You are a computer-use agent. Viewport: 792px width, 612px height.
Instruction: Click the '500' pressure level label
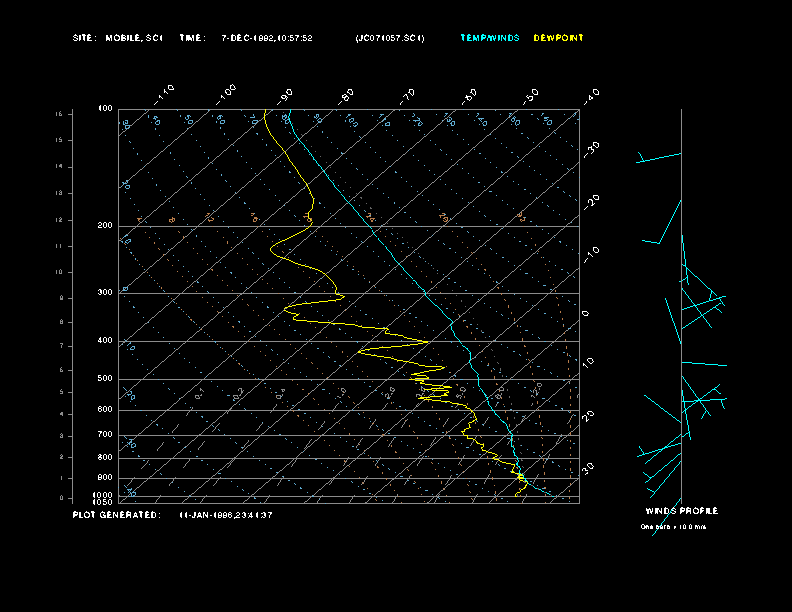[105, 379]
